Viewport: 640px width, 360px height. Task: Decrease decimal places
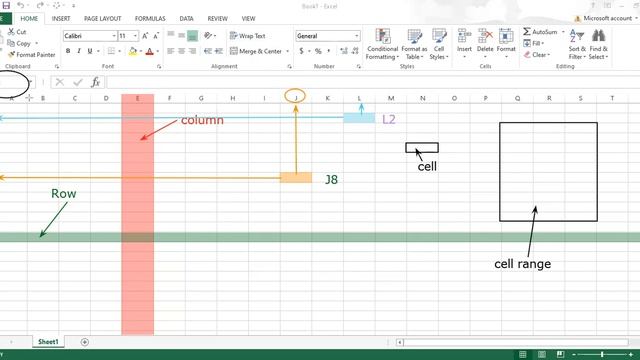tap(355, 51)
